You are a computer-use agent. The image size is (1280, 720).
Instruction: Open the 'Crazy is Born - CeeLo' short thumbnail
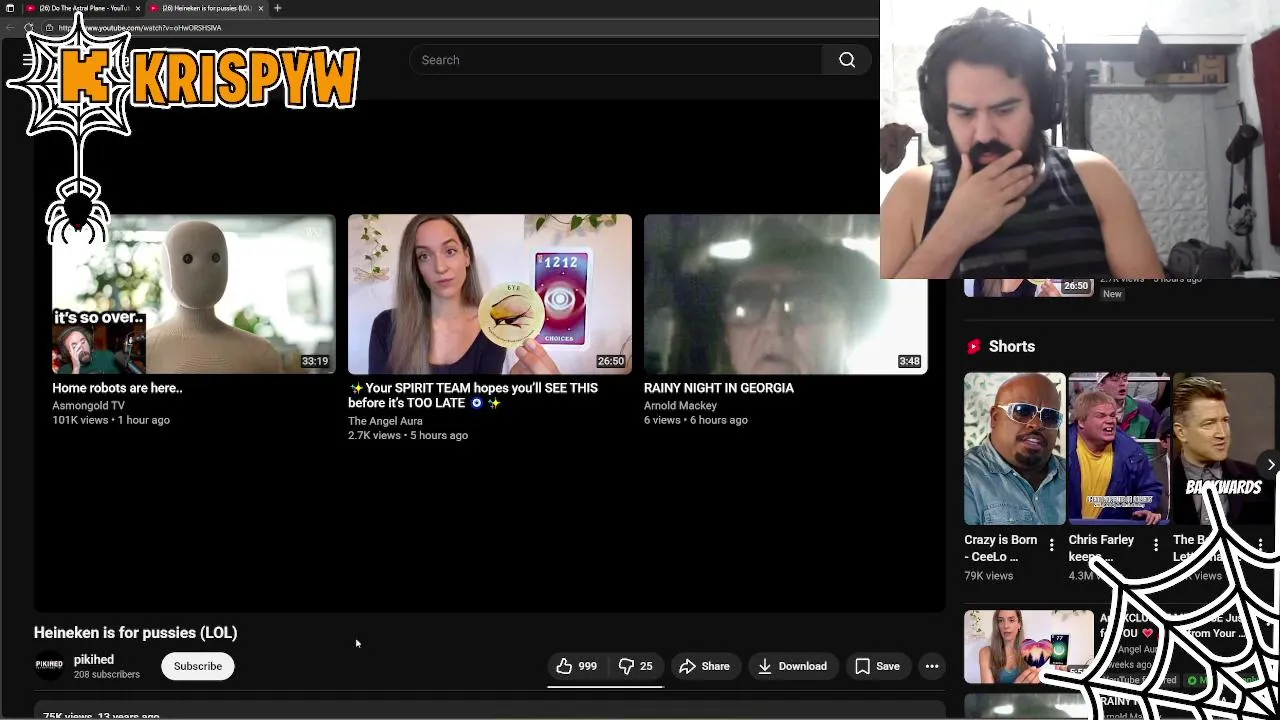pos(1014,448)
